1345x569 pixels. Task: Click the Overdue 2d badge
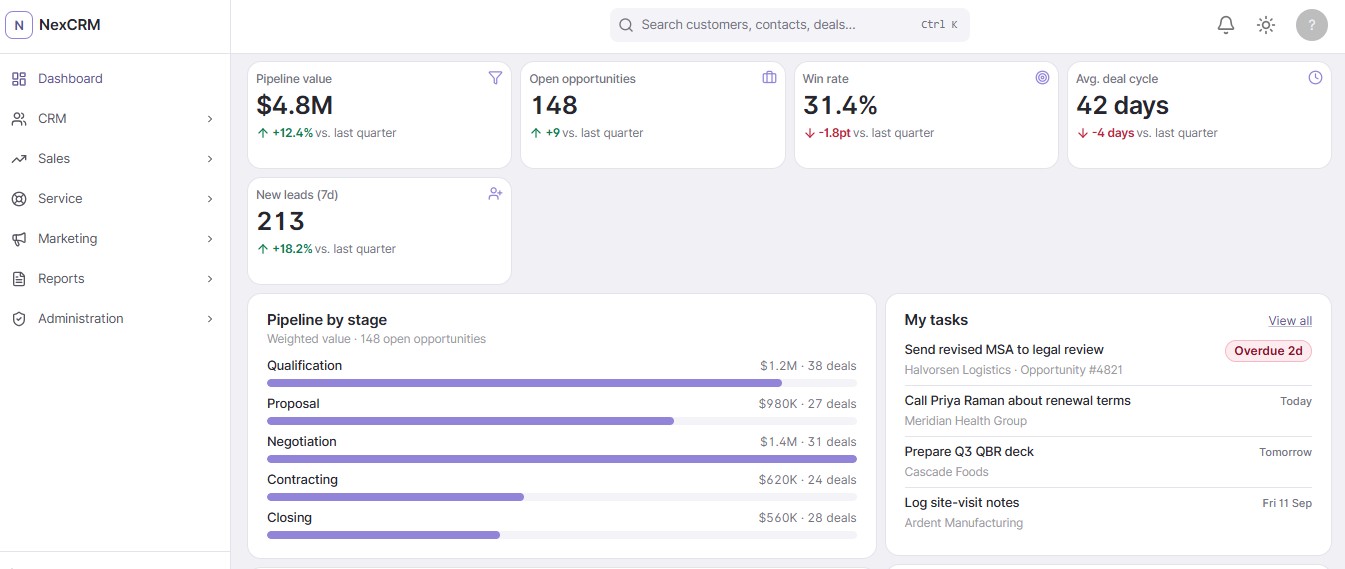coord(1268,351)
